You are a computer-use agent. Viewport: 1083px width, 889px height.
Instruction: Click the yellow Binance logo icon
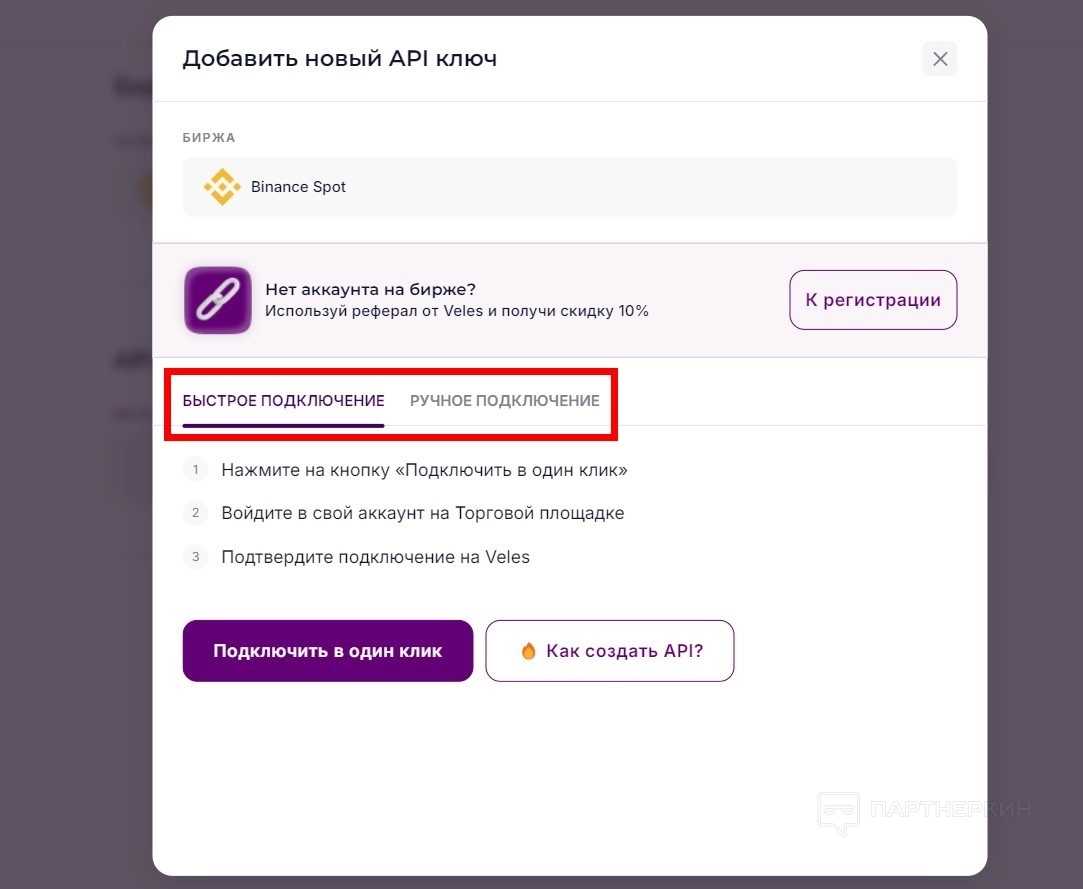[x=221, y=187]
